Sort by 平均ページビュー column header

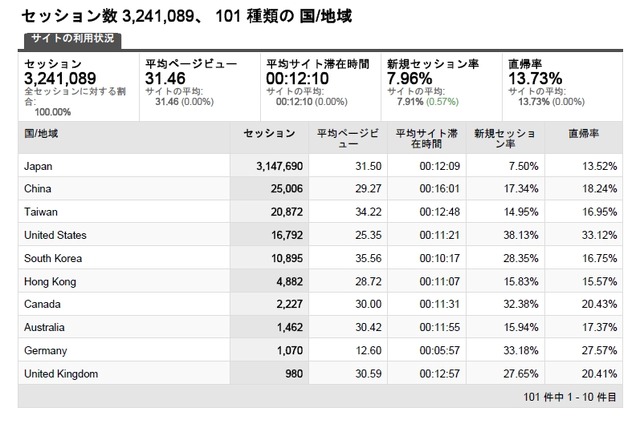[348, 138]
